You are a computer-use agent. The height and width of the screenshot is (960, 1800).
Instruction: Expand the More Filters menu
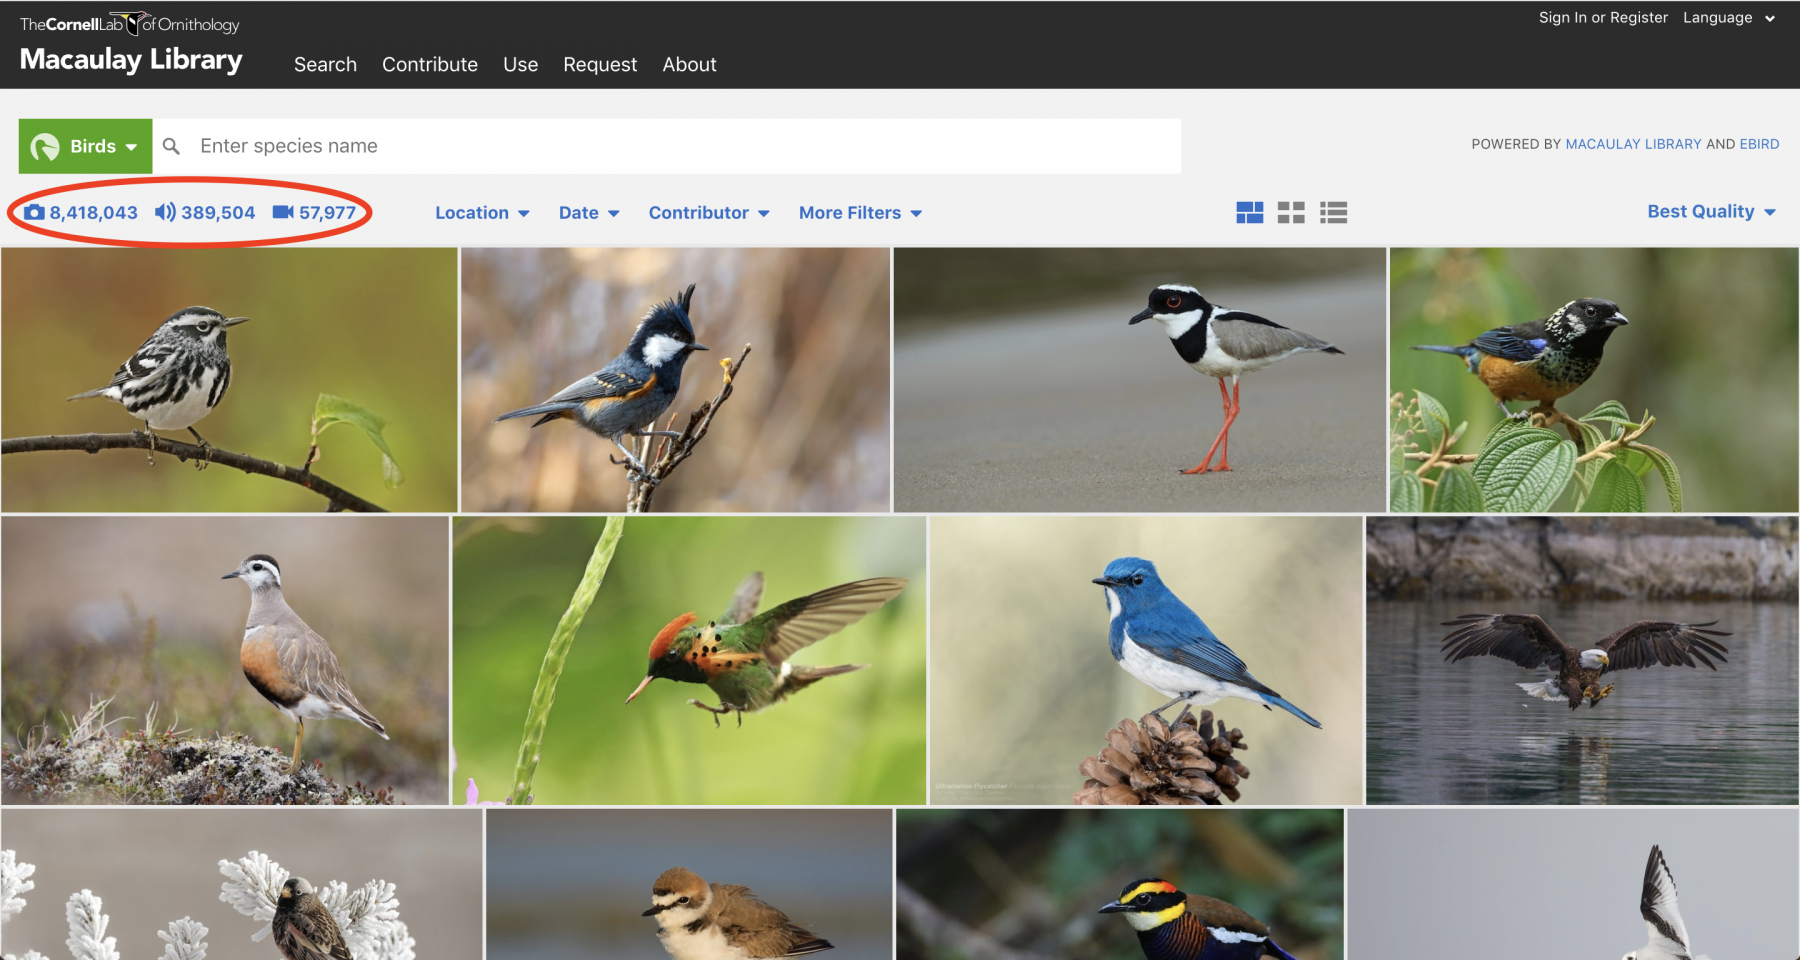[x=860, y=212]
